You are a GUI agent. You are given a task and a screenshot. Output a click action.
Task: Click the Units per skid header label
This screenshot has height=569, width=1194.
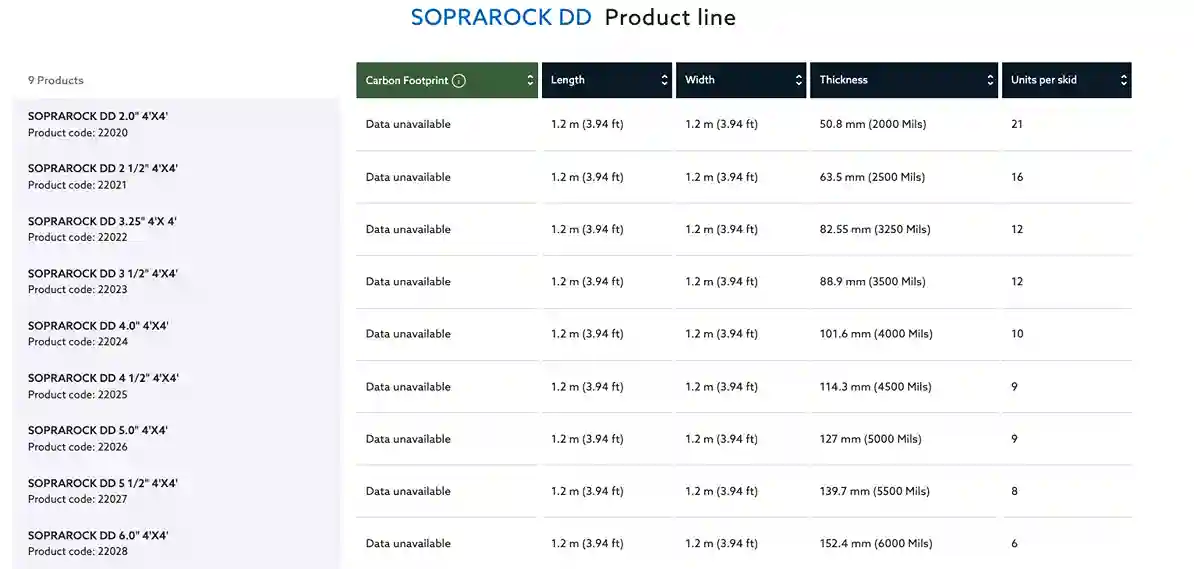[1044, 80]
